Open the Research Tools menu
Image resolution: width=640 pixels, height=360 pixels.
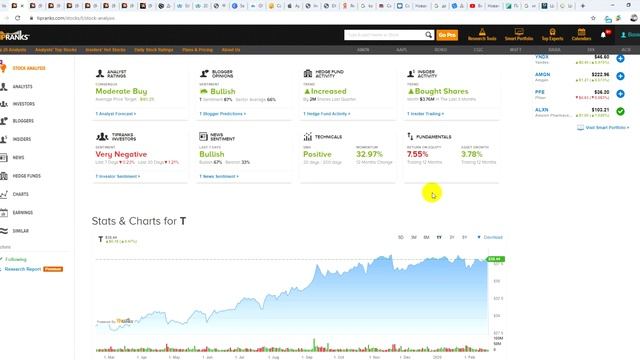(x=482, y=35)
